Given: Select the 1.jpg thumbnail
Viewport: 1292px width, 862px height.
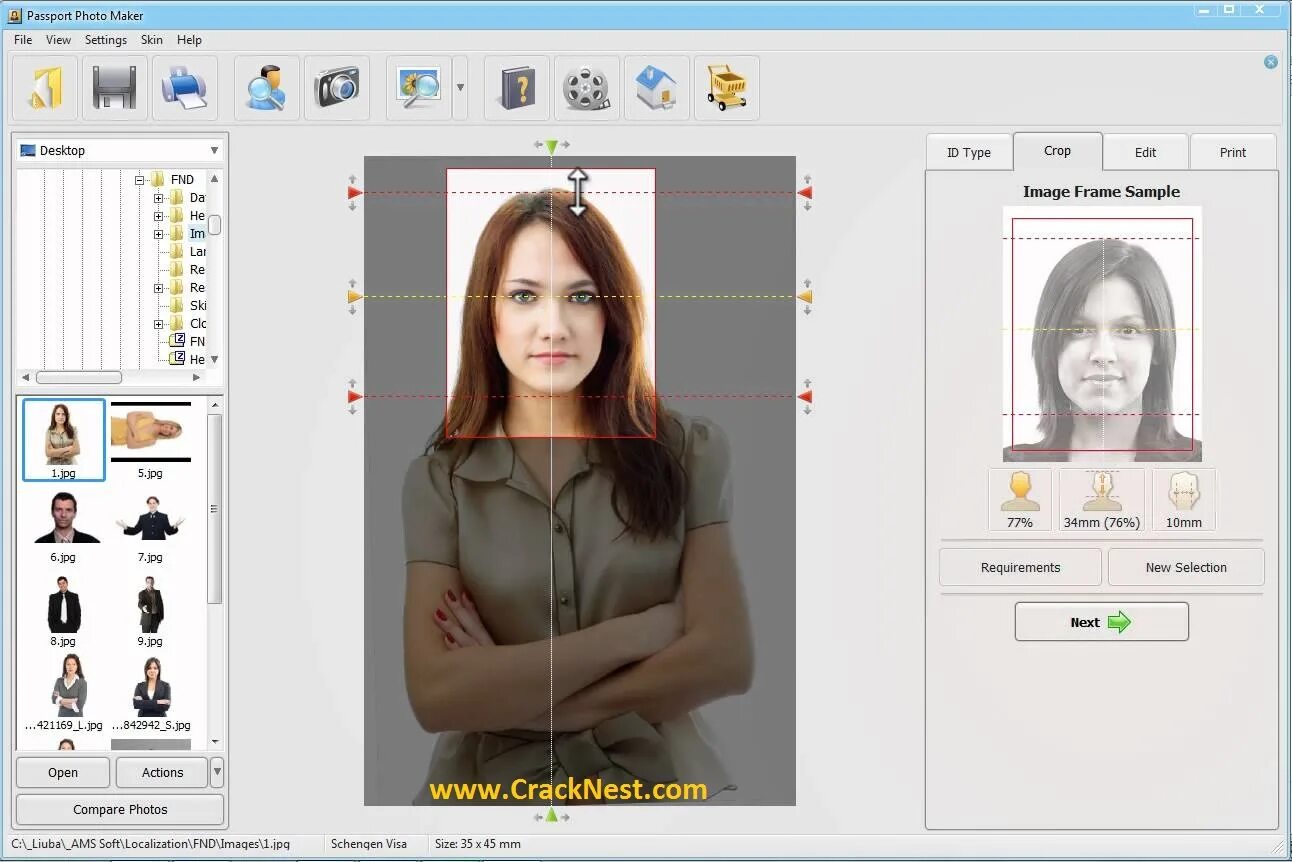Looking at the screenshot, I should tap(63, 440).
